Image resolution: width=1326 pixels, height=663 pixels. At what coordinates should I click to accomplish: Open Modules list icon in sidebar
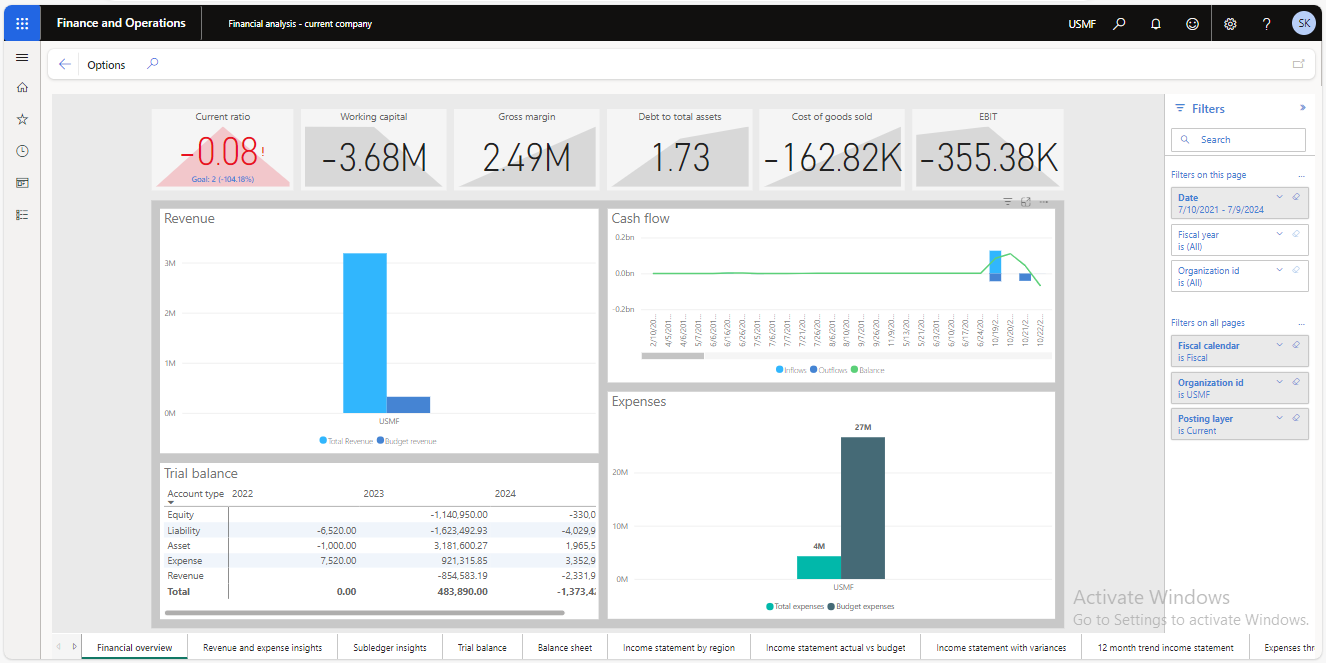[x=22, y=215]
